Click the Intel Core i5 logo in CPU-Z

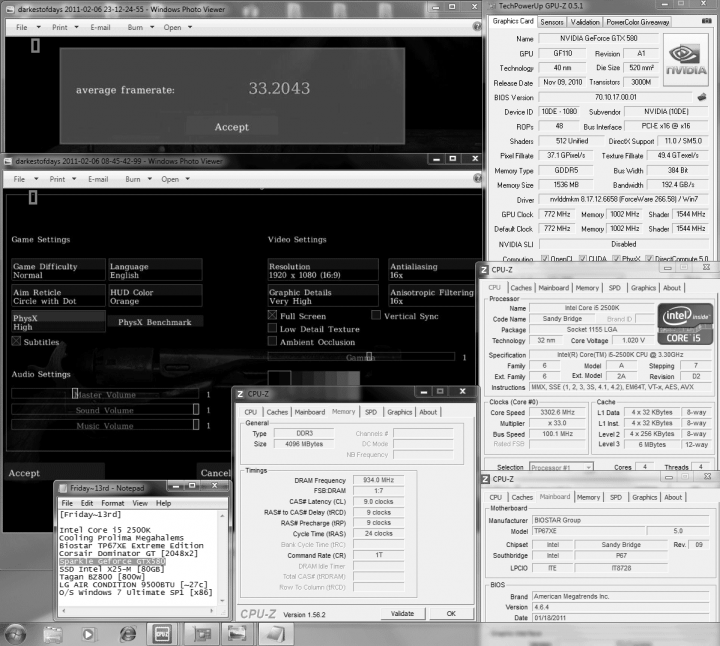pyautogui.click(x=685, y=324)
